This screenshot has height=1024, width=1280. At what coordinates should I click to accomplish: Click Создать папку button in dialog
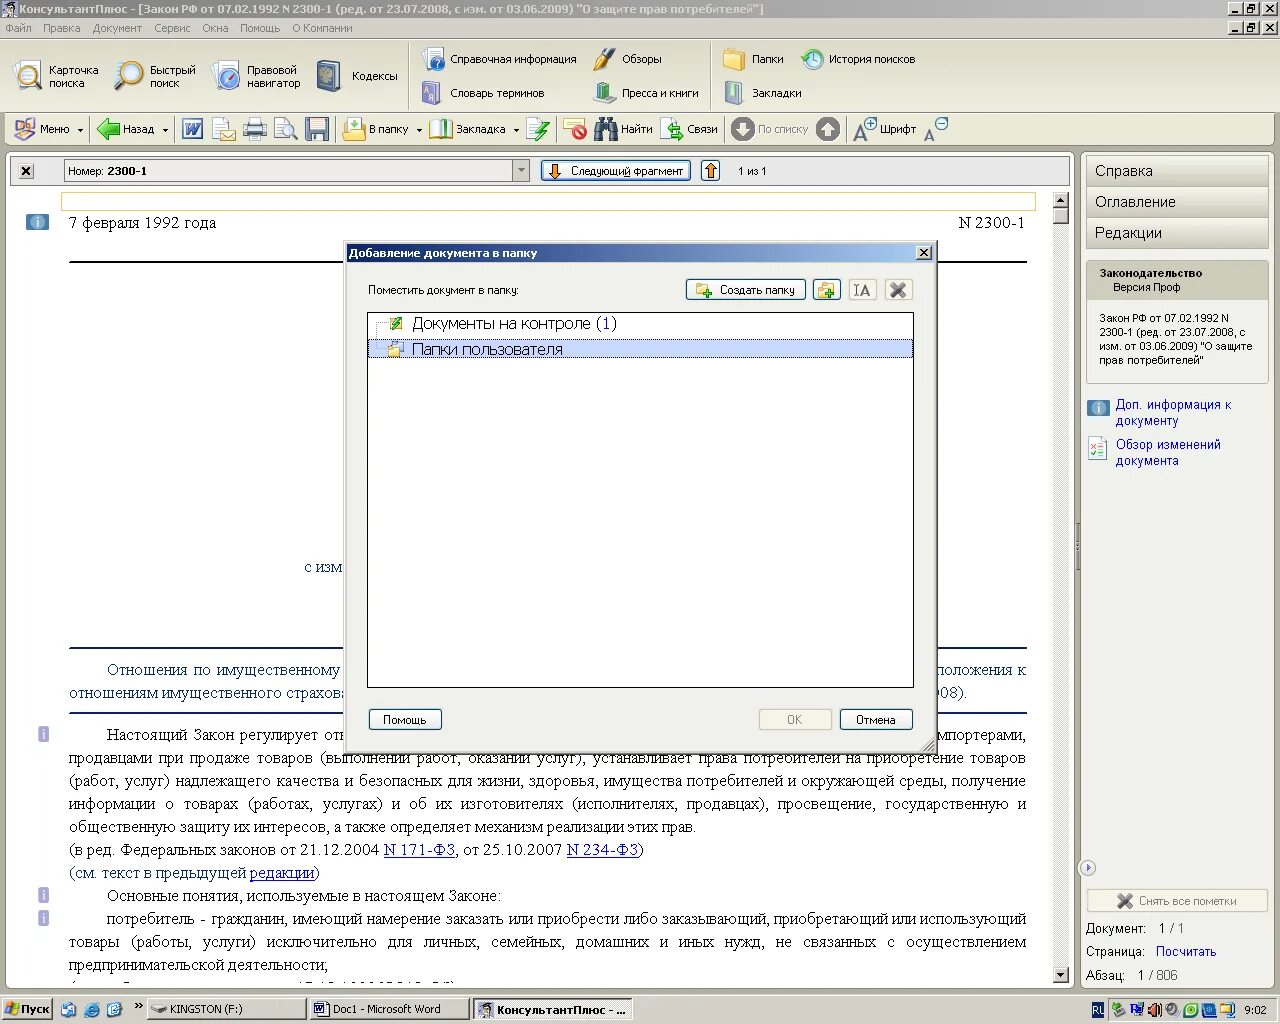tap(746, 290)
